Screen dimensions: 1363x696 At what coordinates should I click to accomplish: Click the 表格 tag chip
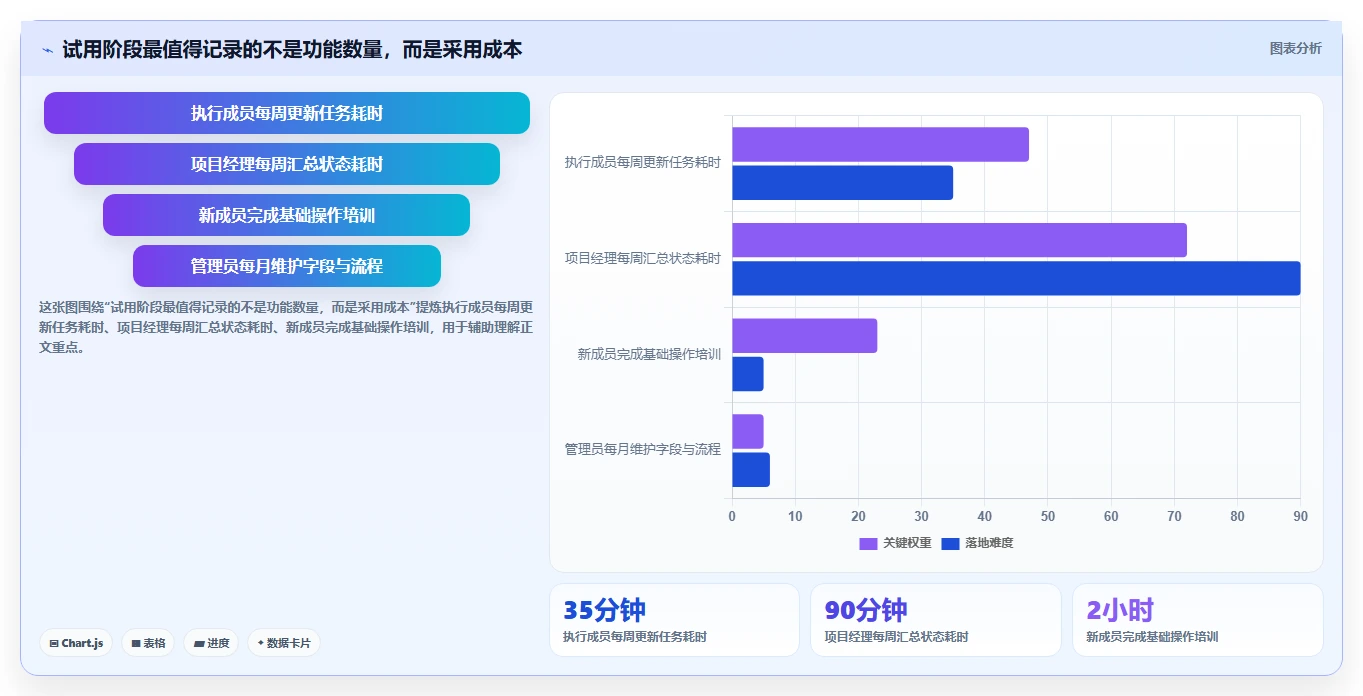coord(148,643)
